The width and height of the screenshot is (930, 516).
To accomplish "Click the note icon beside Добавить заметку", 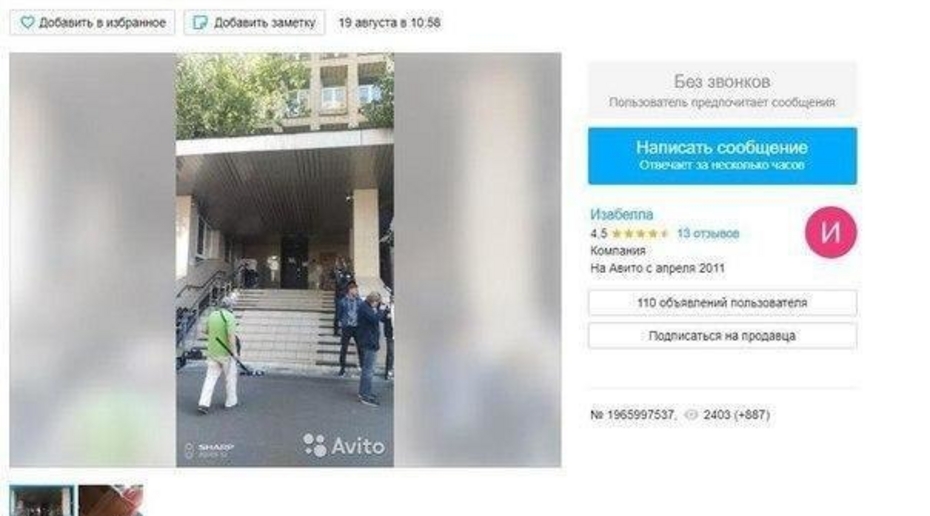I will click(200, 23).
